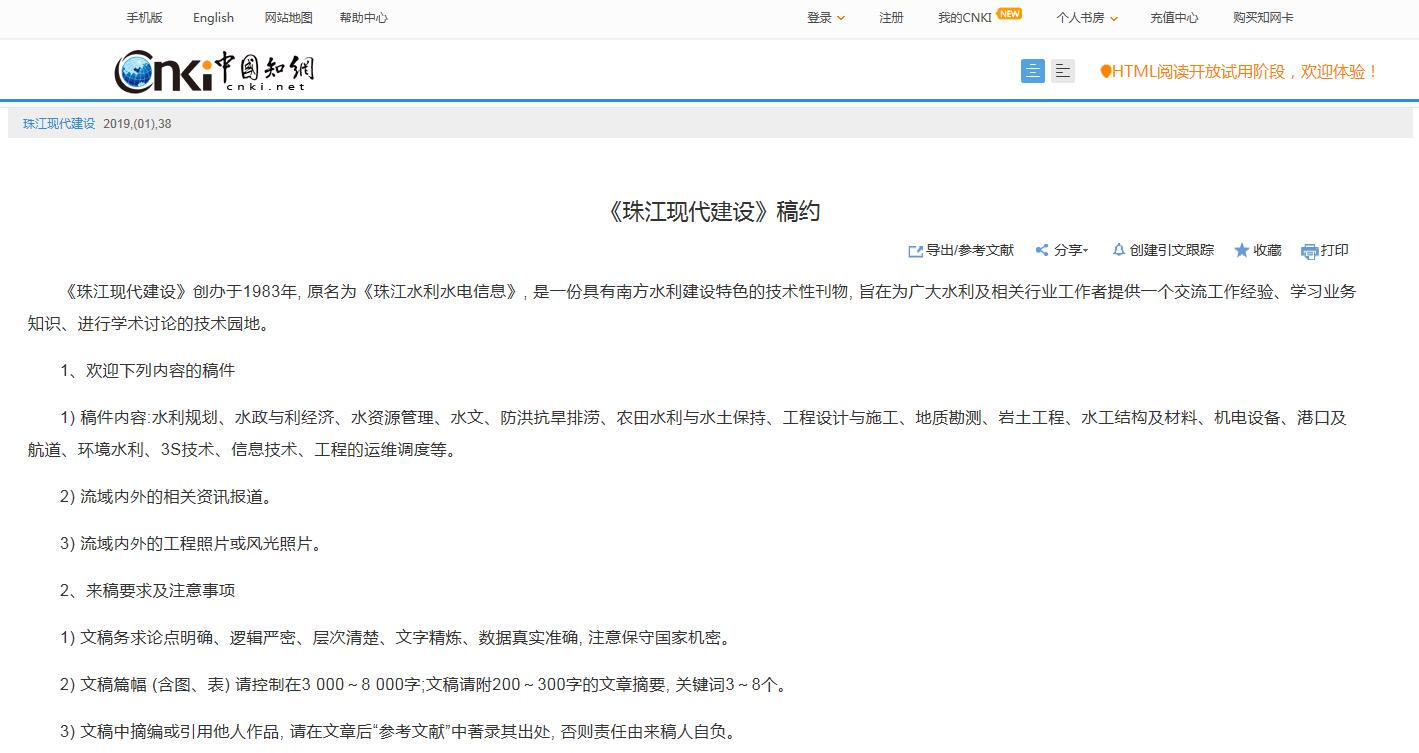The width and height of the screenshot is (1419, 753).
Task: Click the CNKI 中国知网 logo
Action: pyautogui.click(x=214, y=71)
